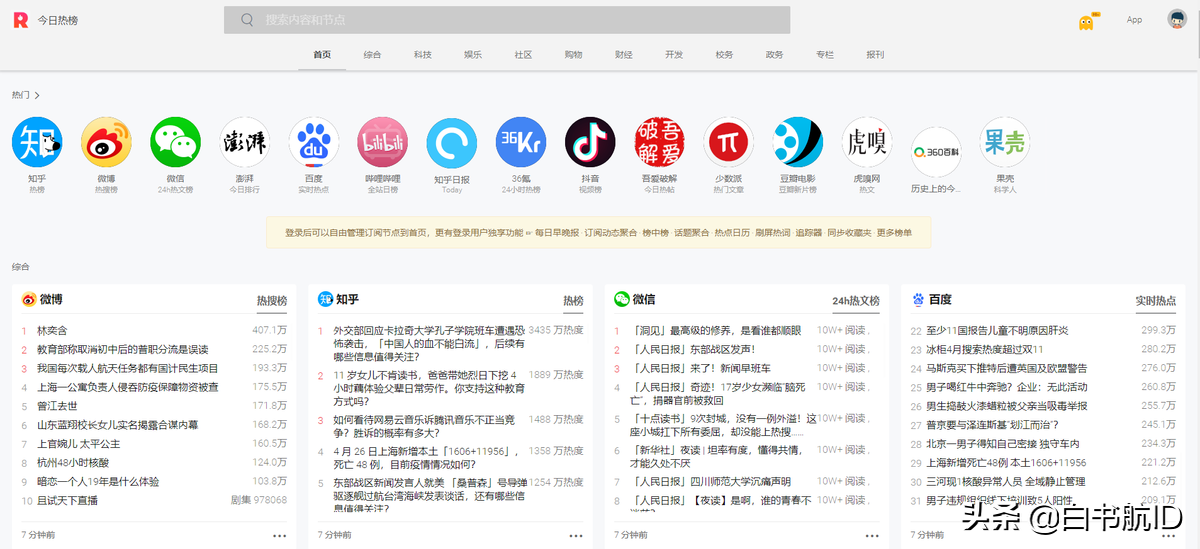The height and width of the screenshot is (549, 1200).
Task: Open the Zhihu item about 外交部回应卡拉奇大学
Action: (429, 343)
